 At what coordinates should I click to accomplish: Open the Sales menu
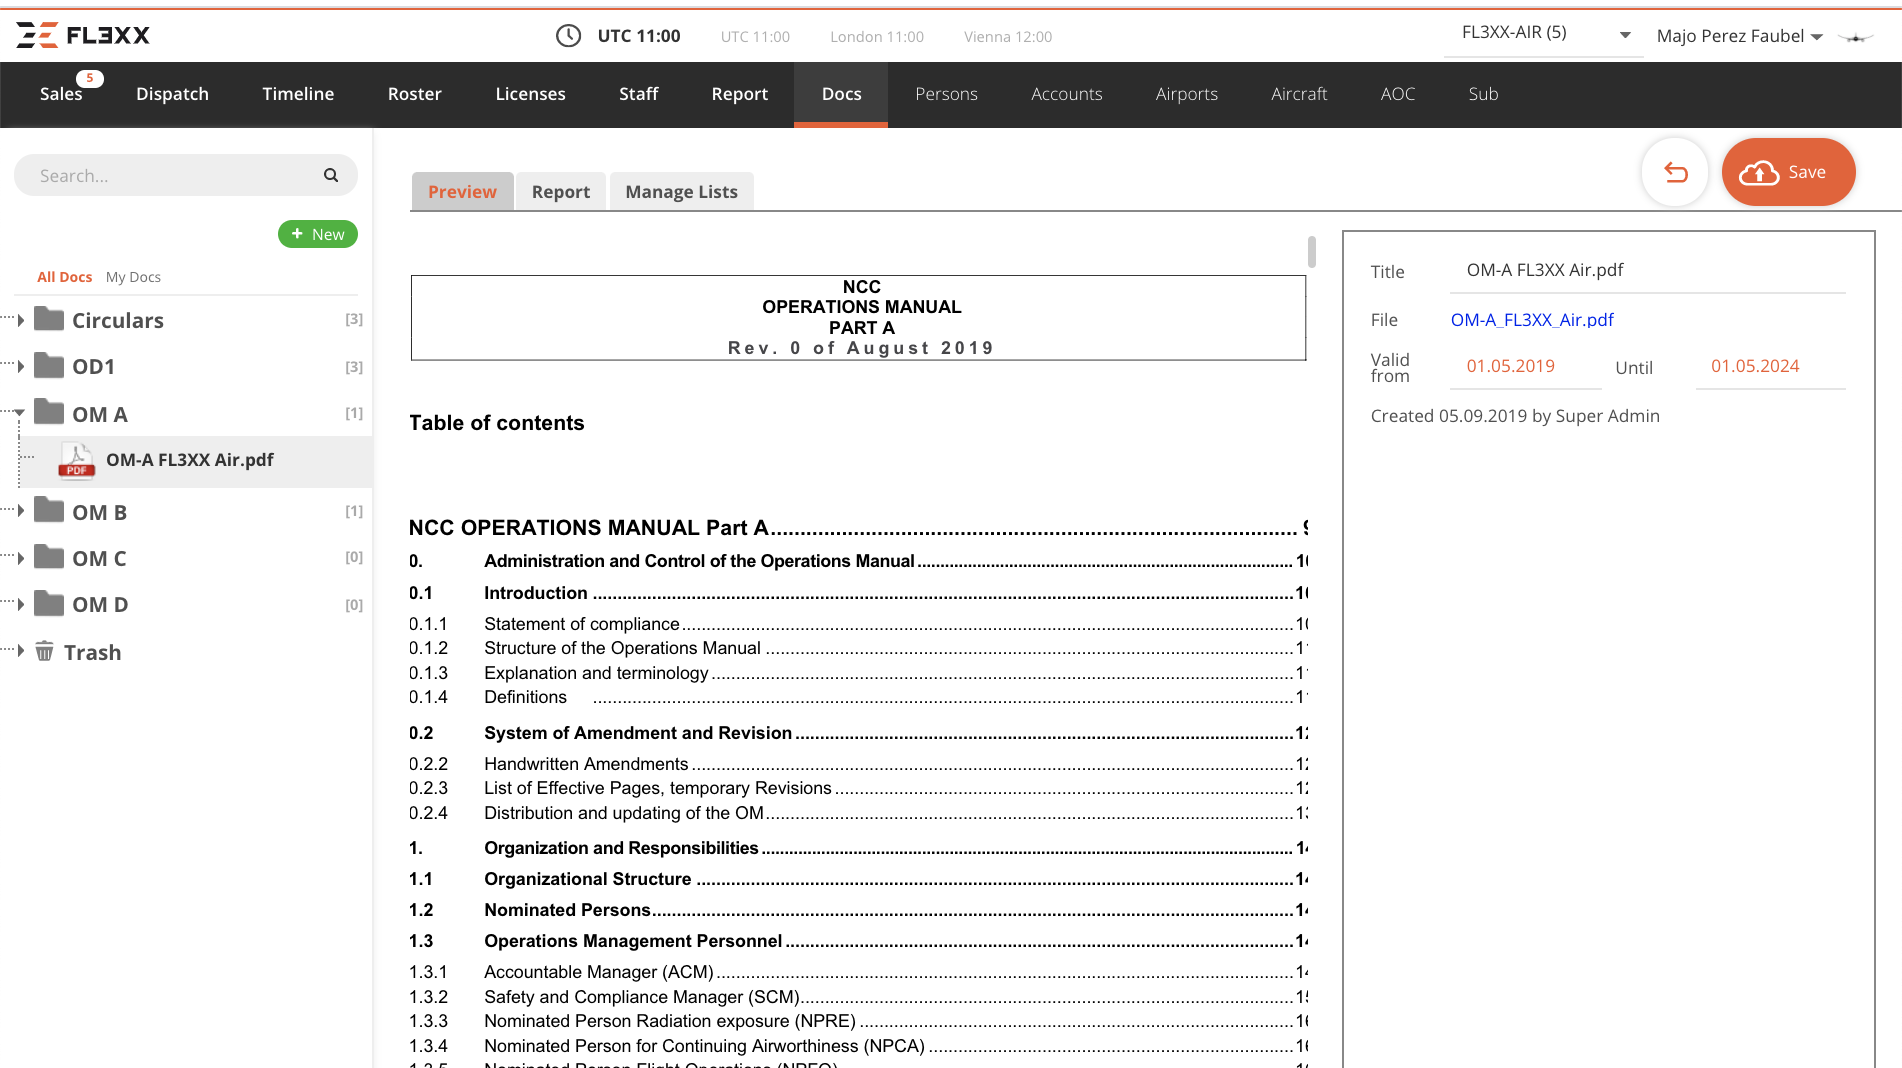pos(61,94)
